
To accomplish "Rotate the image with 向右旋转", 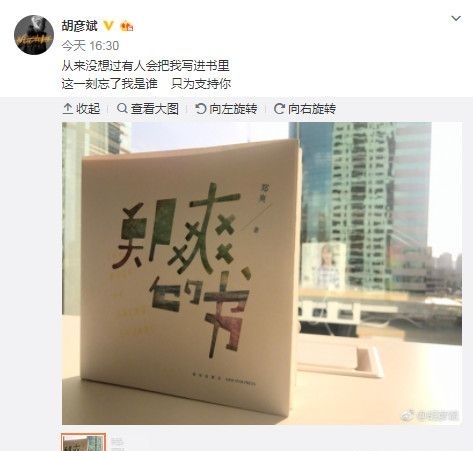I will [305, 109].
